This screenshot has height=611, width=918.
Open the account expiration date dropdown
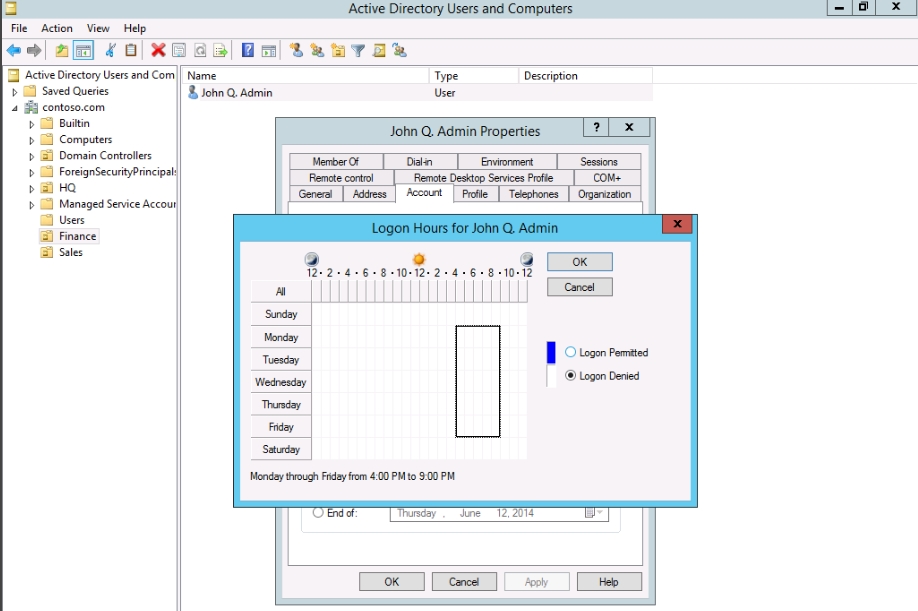(595, 513)
